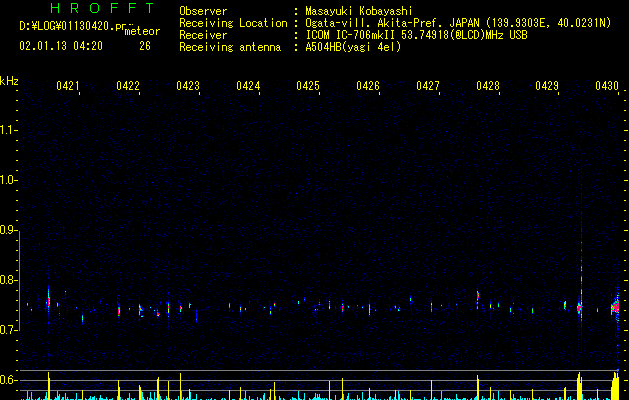This screenshot has height=400, width=629.
Task: Click the Receiving Location label
Action: click(x=233, y=23)
